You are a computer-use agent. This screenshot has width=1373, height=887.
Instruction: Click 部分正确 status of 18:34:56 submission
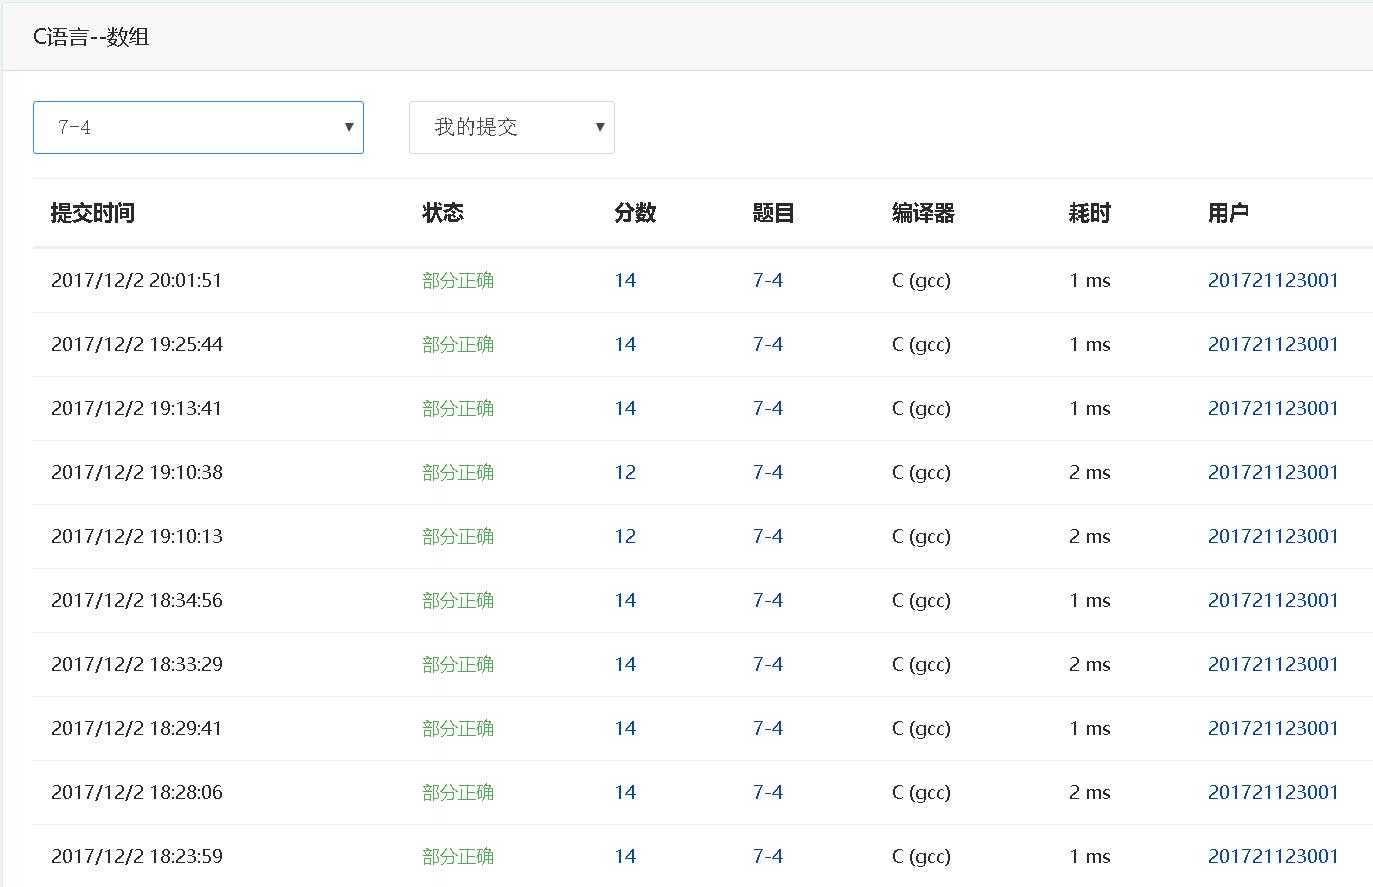pos(458,600)
